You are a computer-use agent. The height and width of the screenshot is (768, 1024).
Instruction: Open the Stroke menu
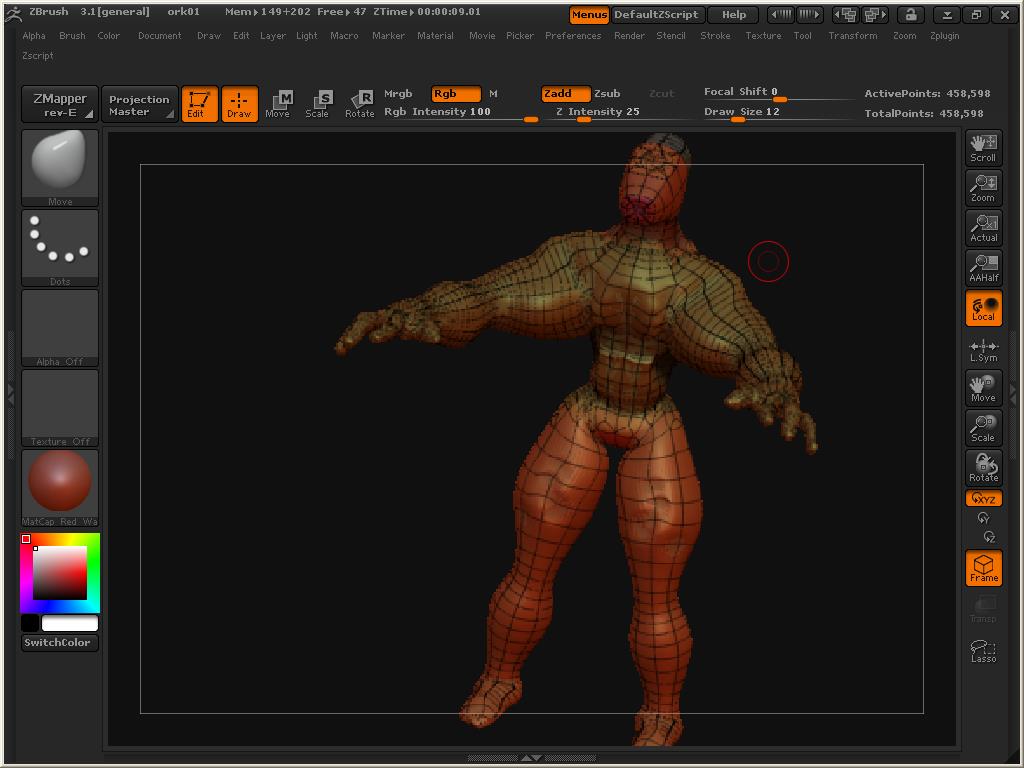[x=715, y=36]
